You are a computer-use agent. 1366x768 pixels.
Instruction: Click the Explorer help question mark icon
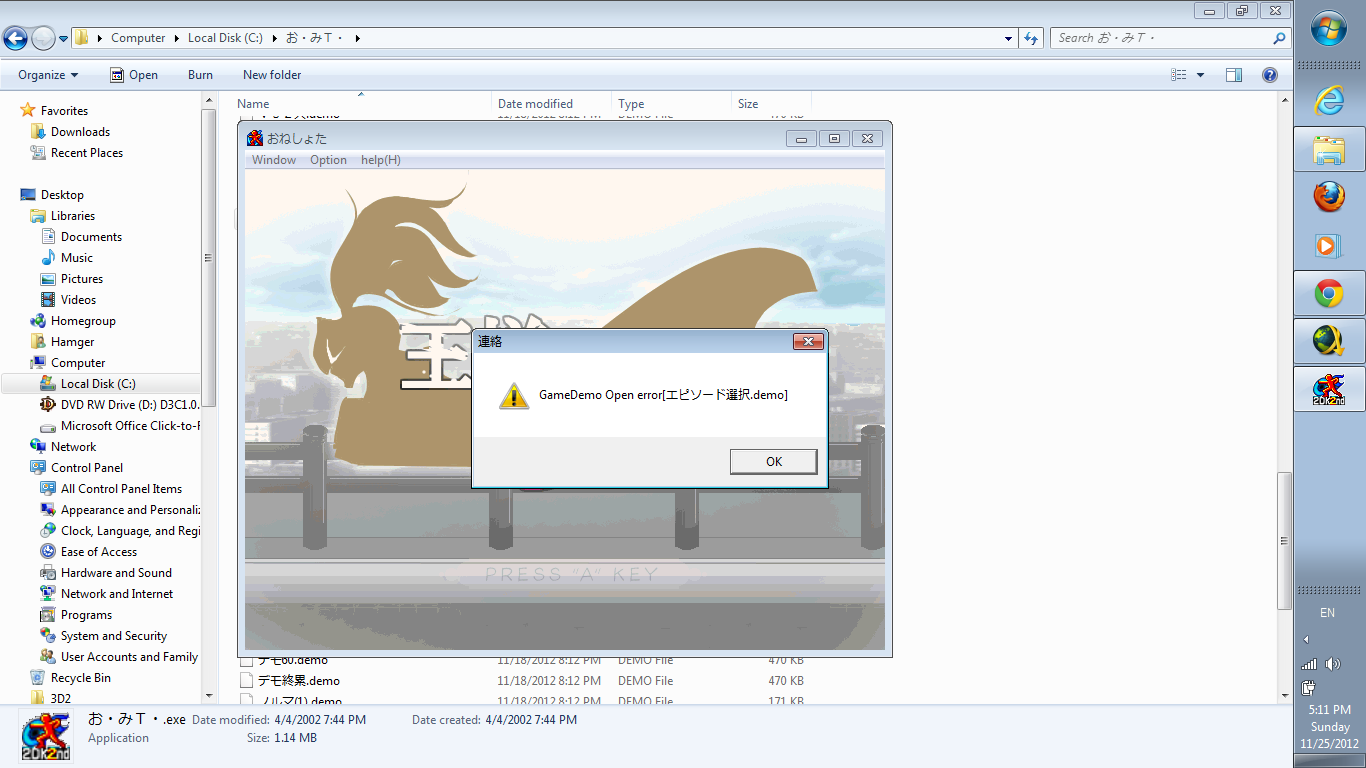pos(1270,75)
